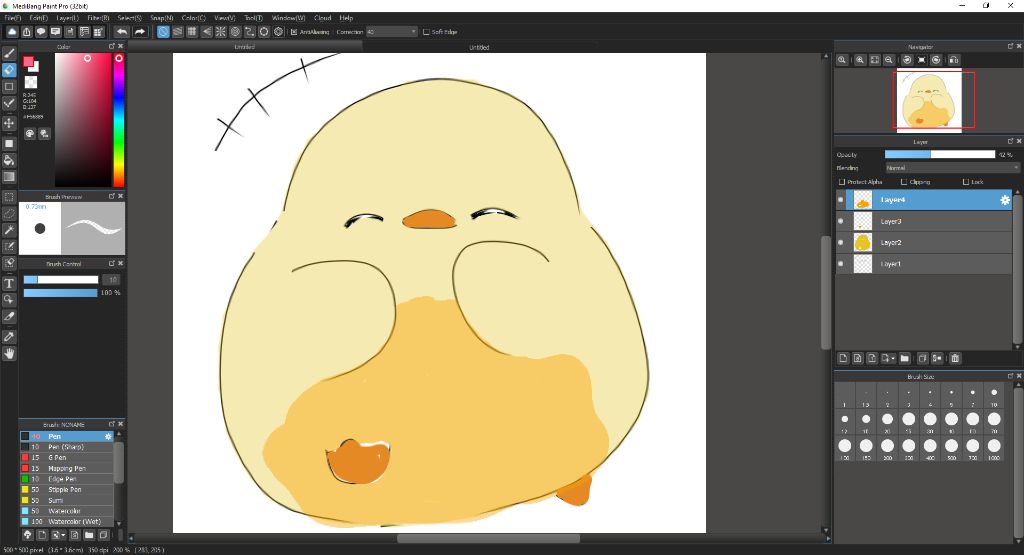
Task: Click the foreground color swatch
Action: 28,61
